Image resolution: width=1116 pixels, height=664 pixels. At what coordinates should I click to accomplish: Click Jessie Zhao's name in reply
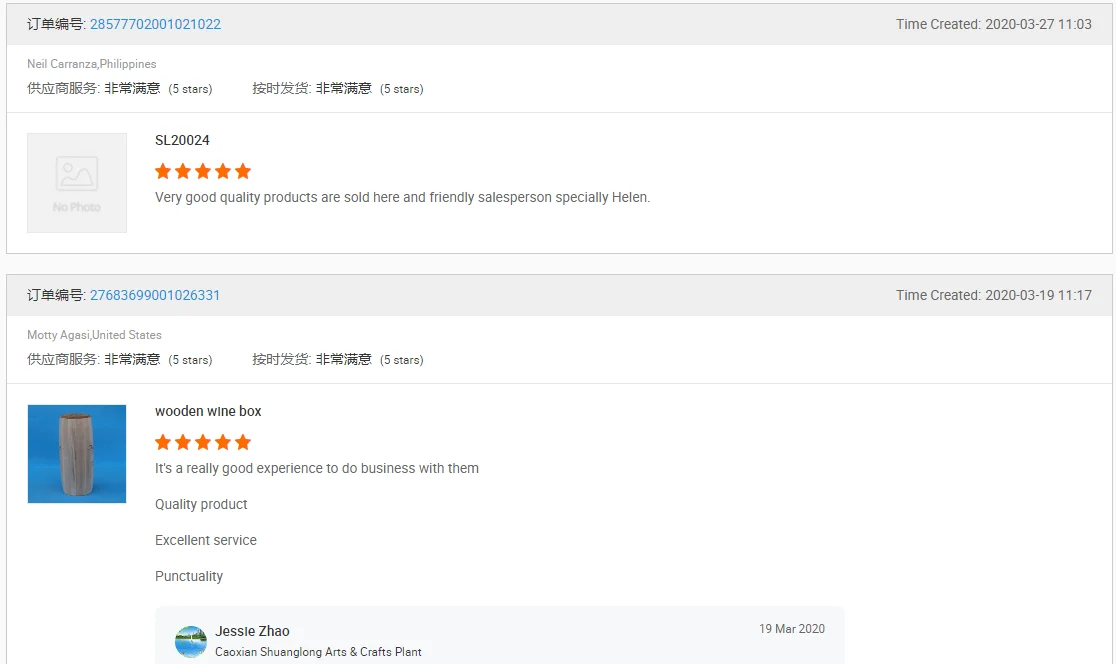[252, 631]
